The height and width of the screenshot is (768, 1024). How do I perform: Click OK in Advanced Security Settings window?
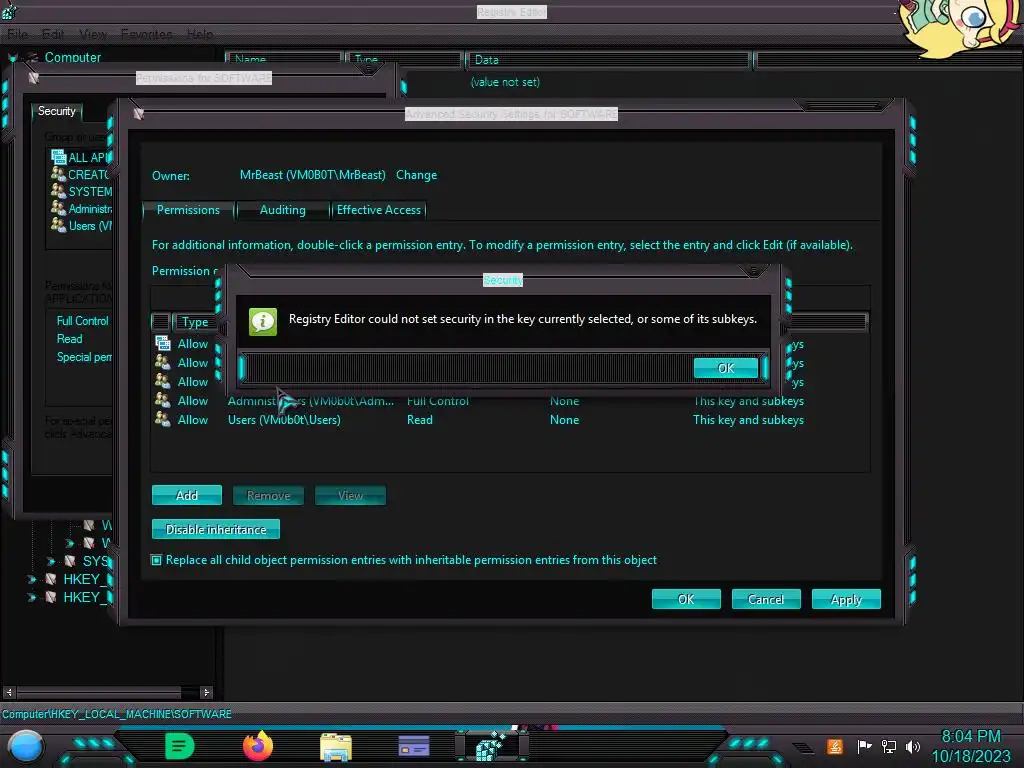point(686,599)
